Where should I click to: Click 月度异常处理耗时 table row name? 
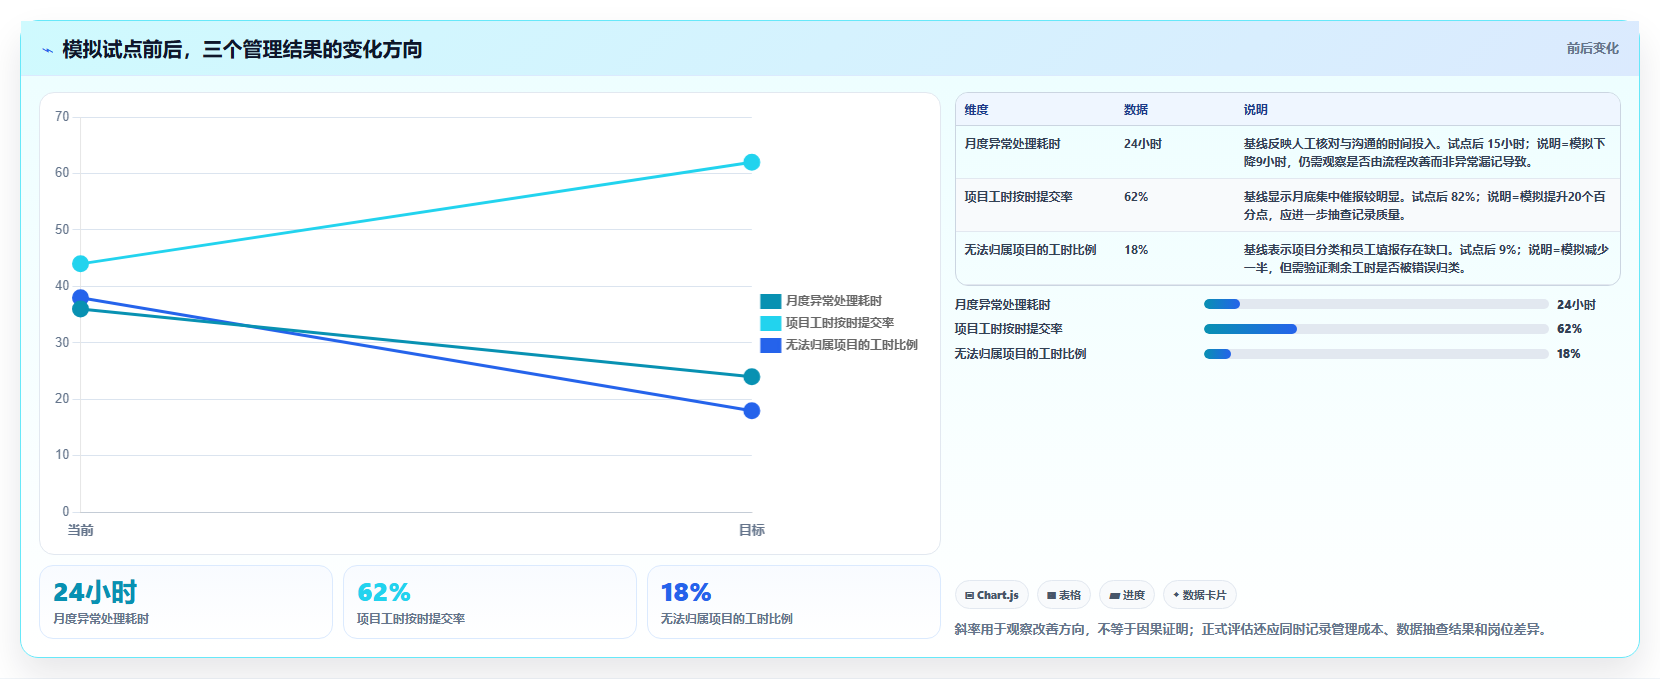[1012, 144]
